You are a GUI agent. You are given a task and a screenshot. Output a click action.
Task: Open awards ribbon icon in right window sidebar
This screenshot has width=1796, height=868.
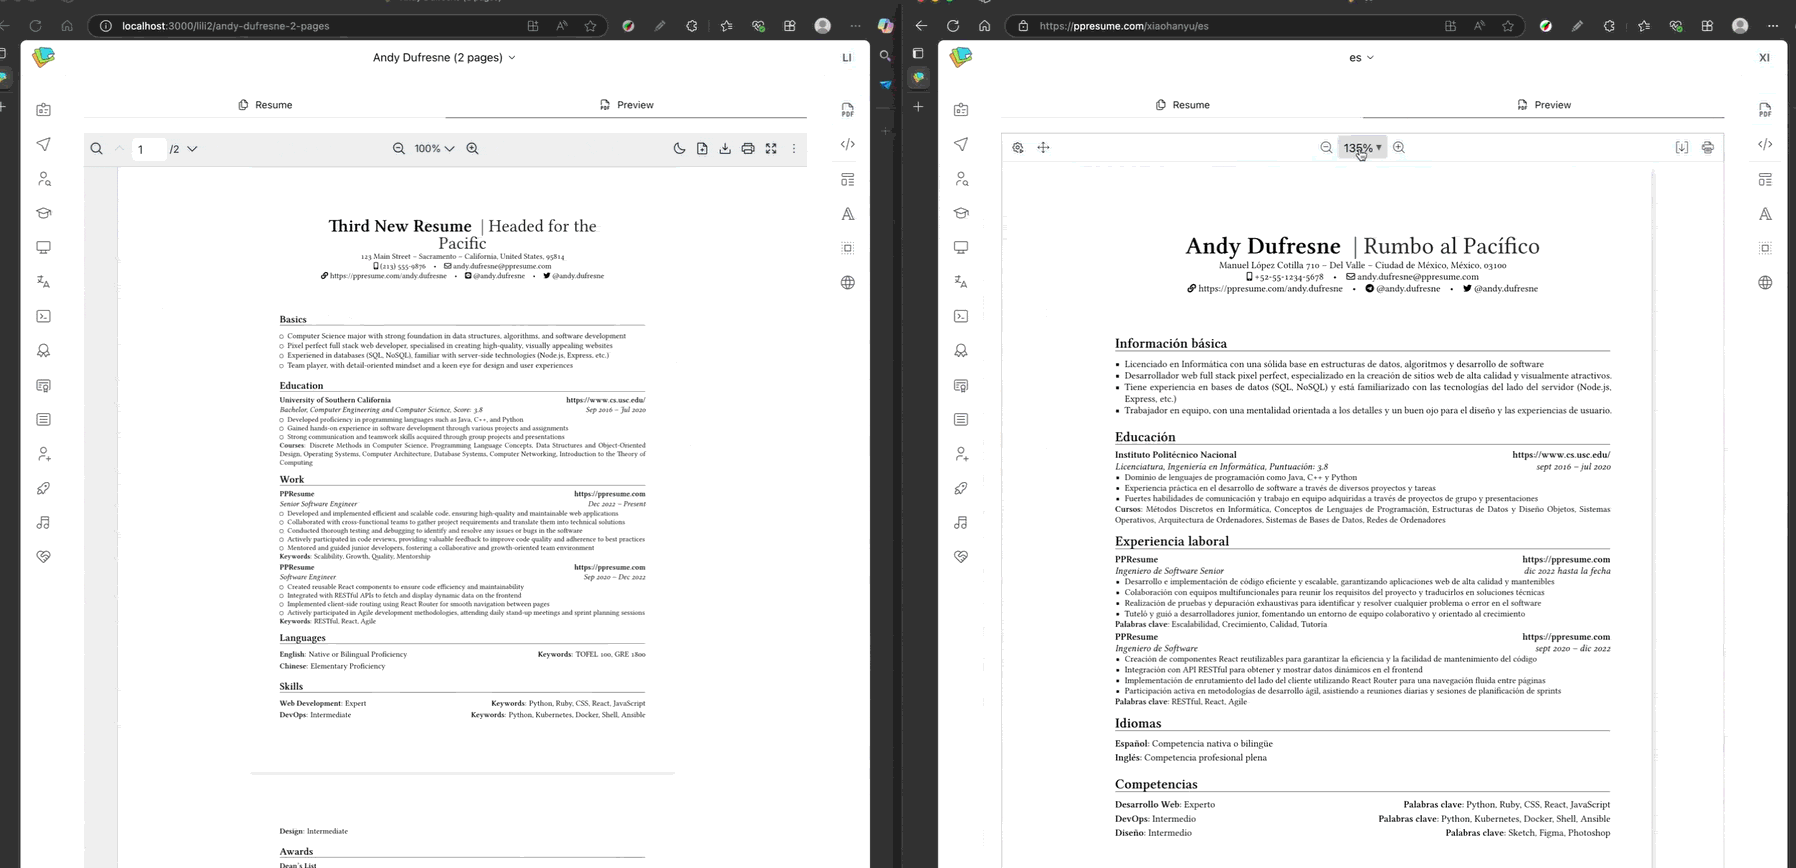(961, 350)
